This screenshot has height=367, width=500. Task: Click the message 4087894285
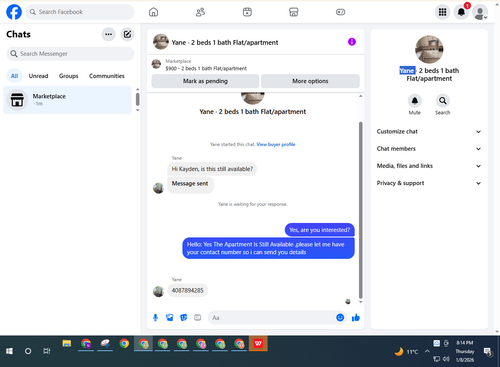[x=187, y=290]
